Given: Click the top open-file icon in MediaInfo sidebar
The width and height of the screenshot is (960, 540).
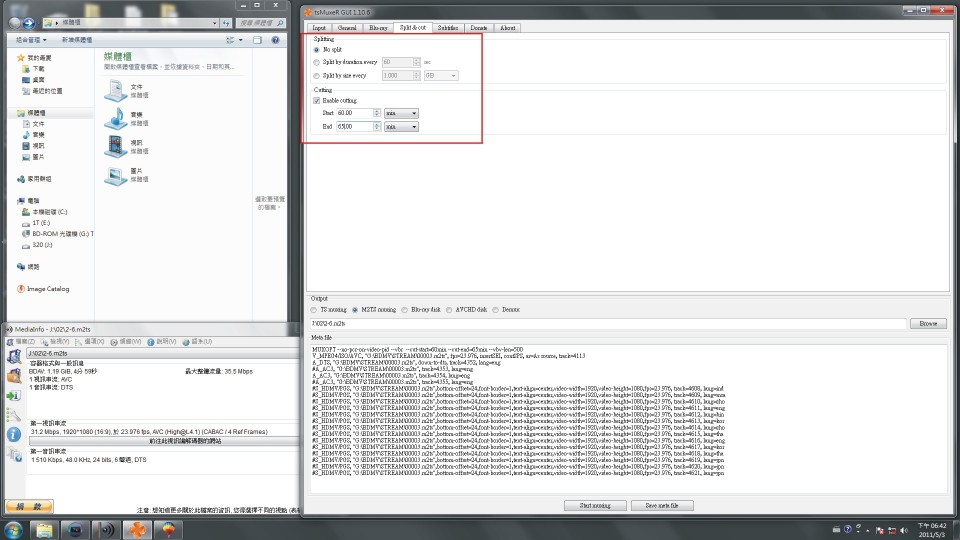Looking at the screenshot, I should (13, 354).
